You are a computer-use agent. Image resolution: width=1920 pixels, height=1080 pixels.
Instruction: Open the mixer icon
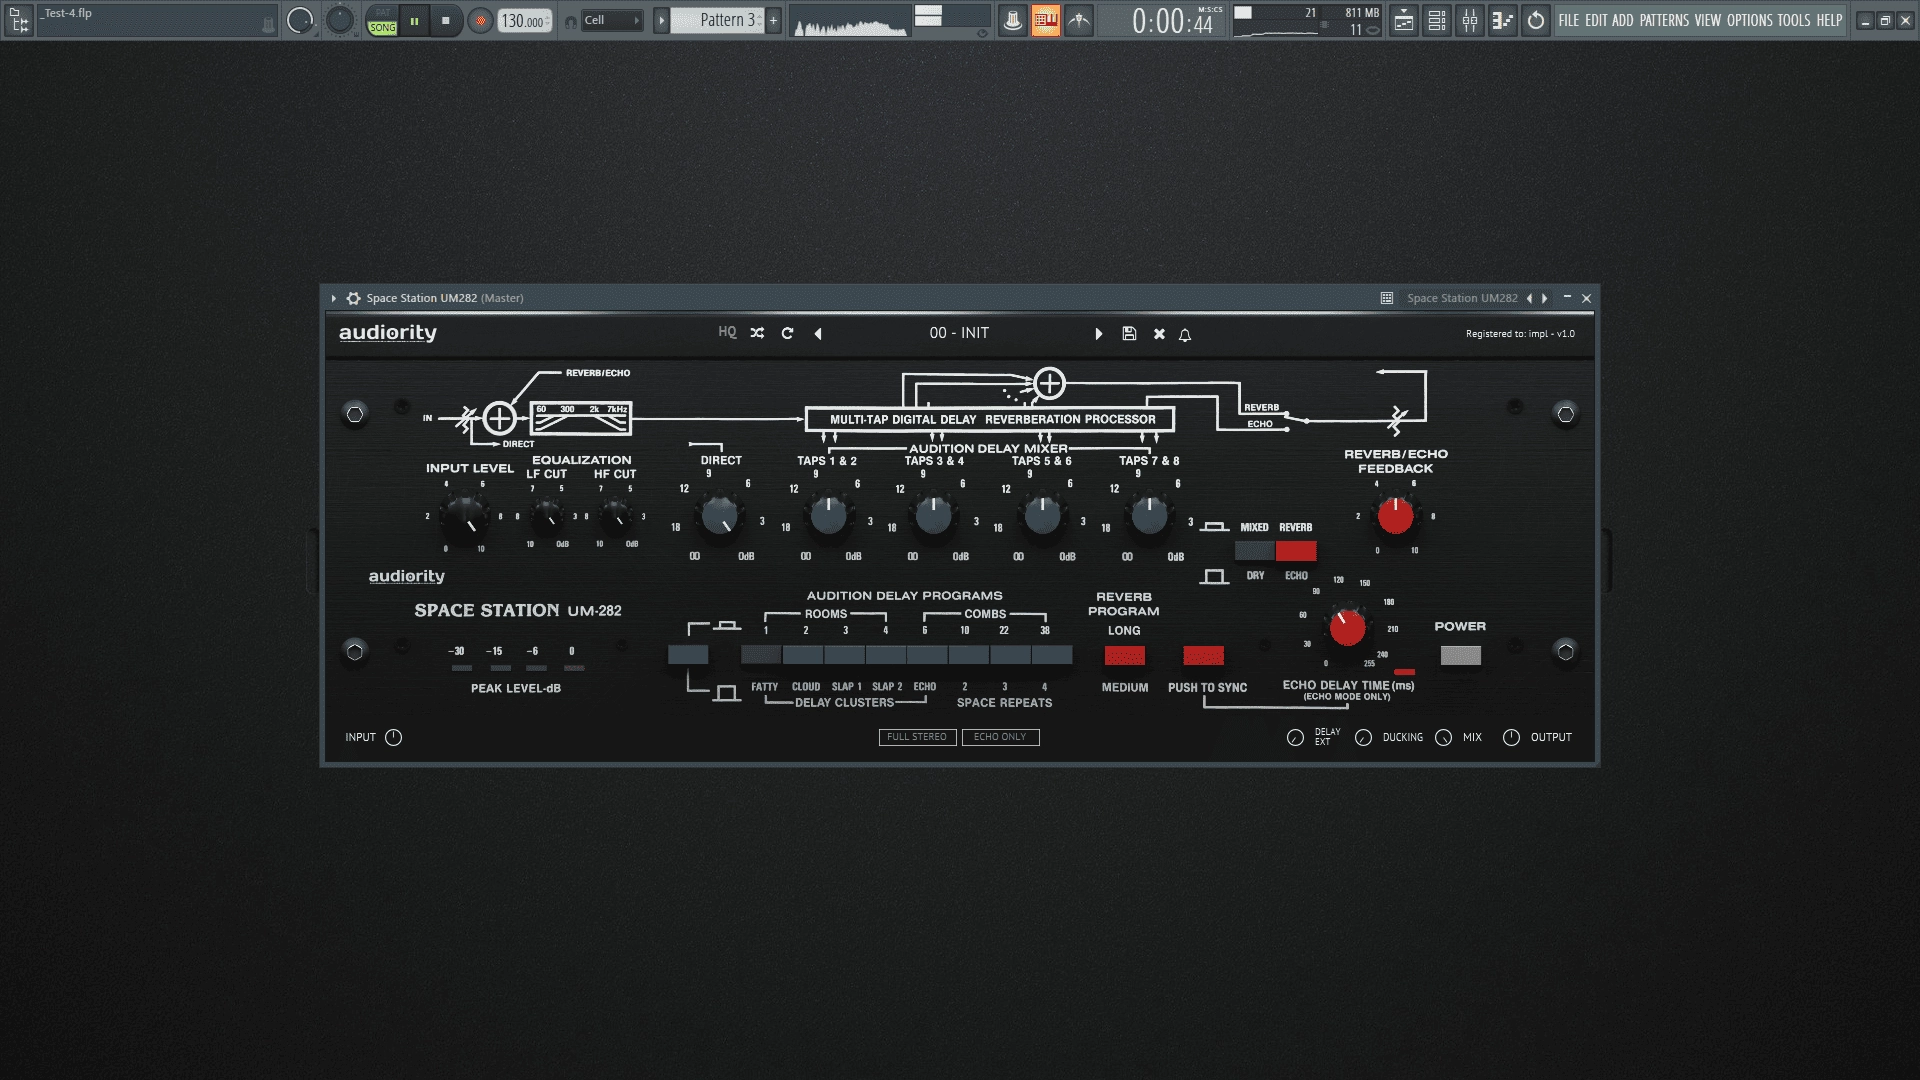pos(1470,20)
